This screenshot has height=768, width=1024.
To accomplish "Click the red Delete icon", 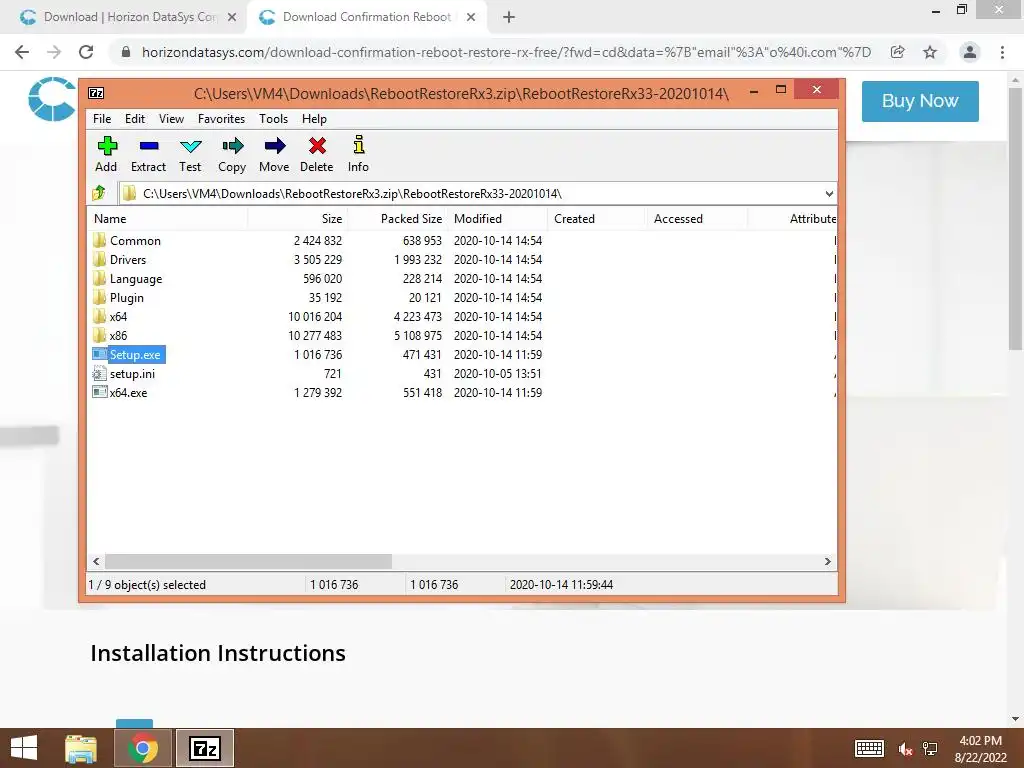I will coord(317,146).
